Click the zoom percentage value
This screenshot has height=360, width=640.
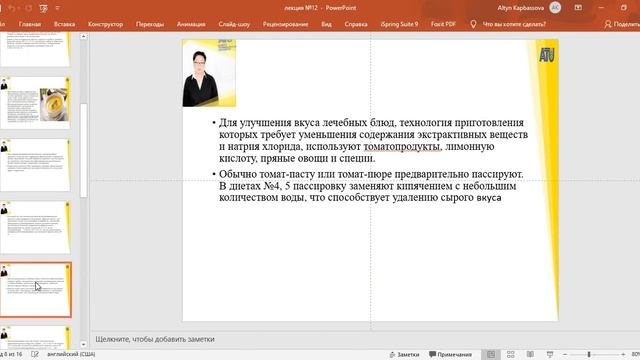(x=636, y=354)
